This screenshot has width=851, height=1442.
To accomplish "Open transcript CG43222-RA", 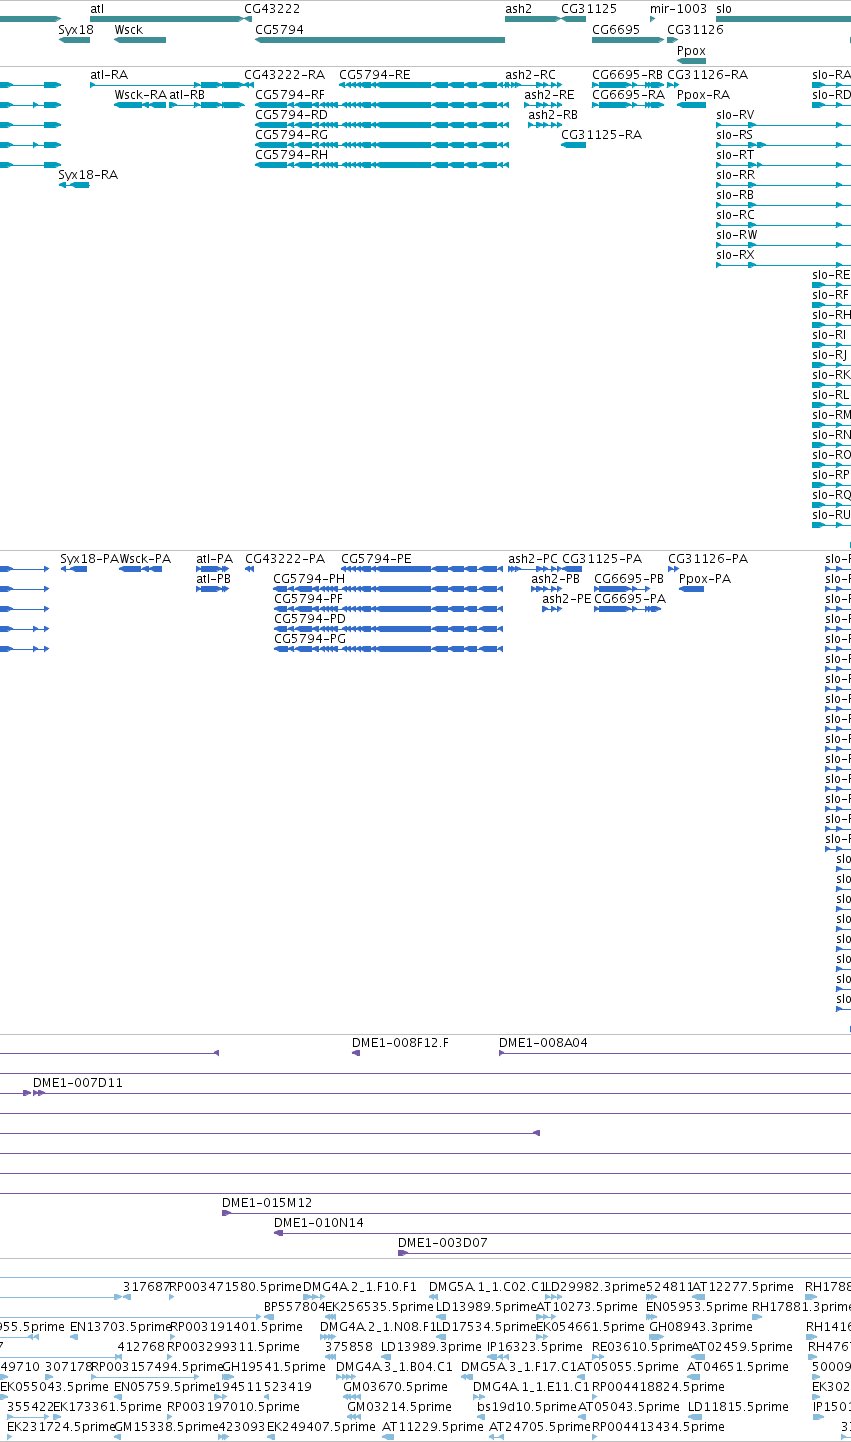I will pyautogui.click(x=285, y=75).
